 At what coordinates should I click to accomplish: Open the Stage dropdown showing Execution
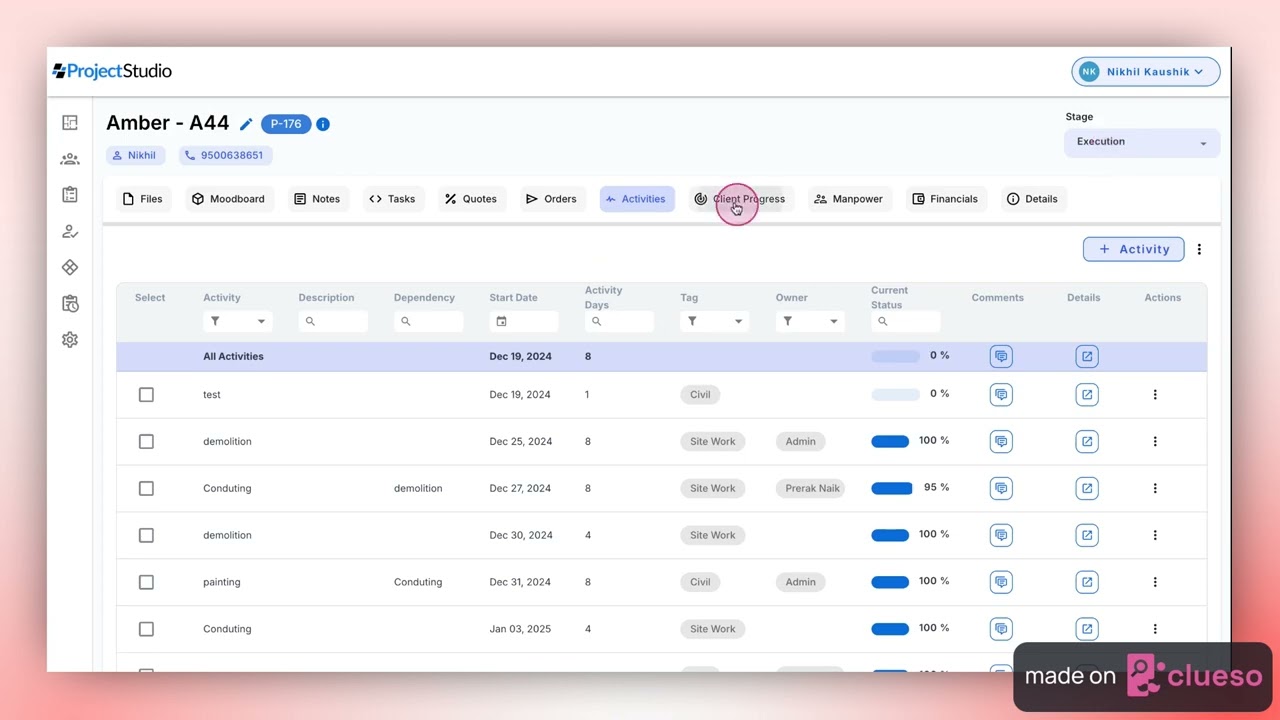tap(1142, 142)
